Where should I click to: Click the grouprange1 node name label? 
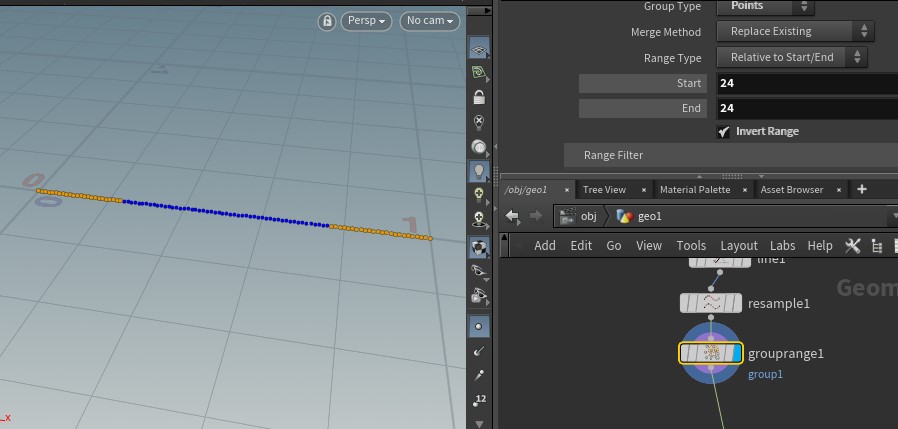coord(786,354)
